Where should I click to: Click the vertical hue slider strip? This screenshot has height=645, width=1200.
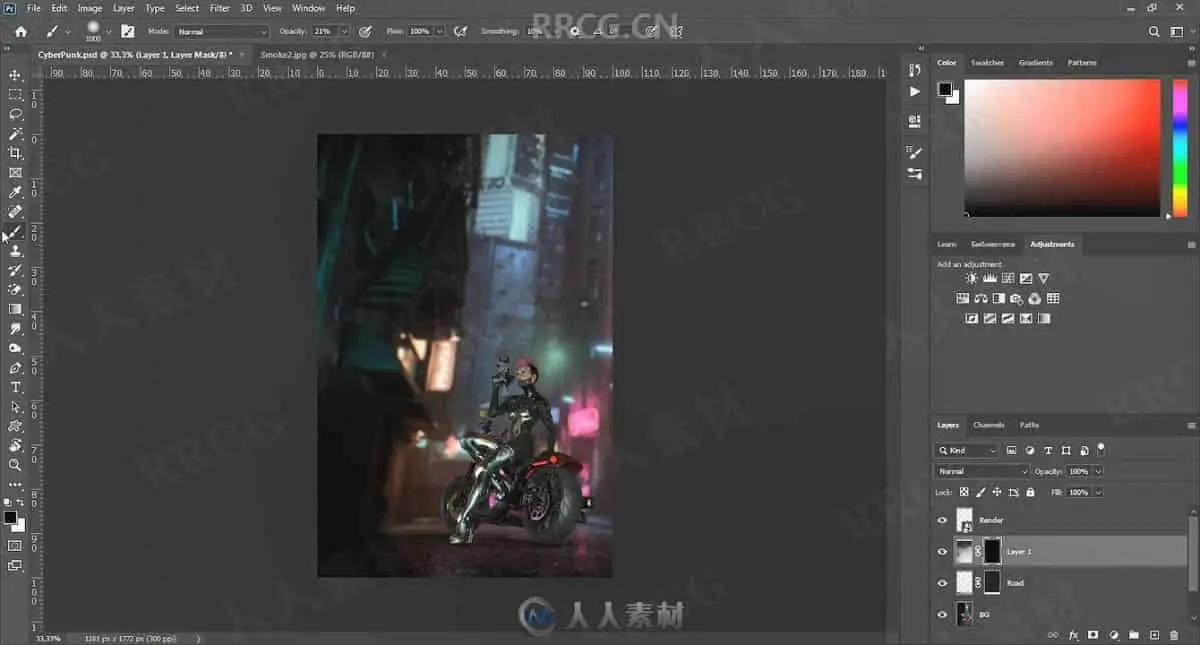[x=1180, y=148]
